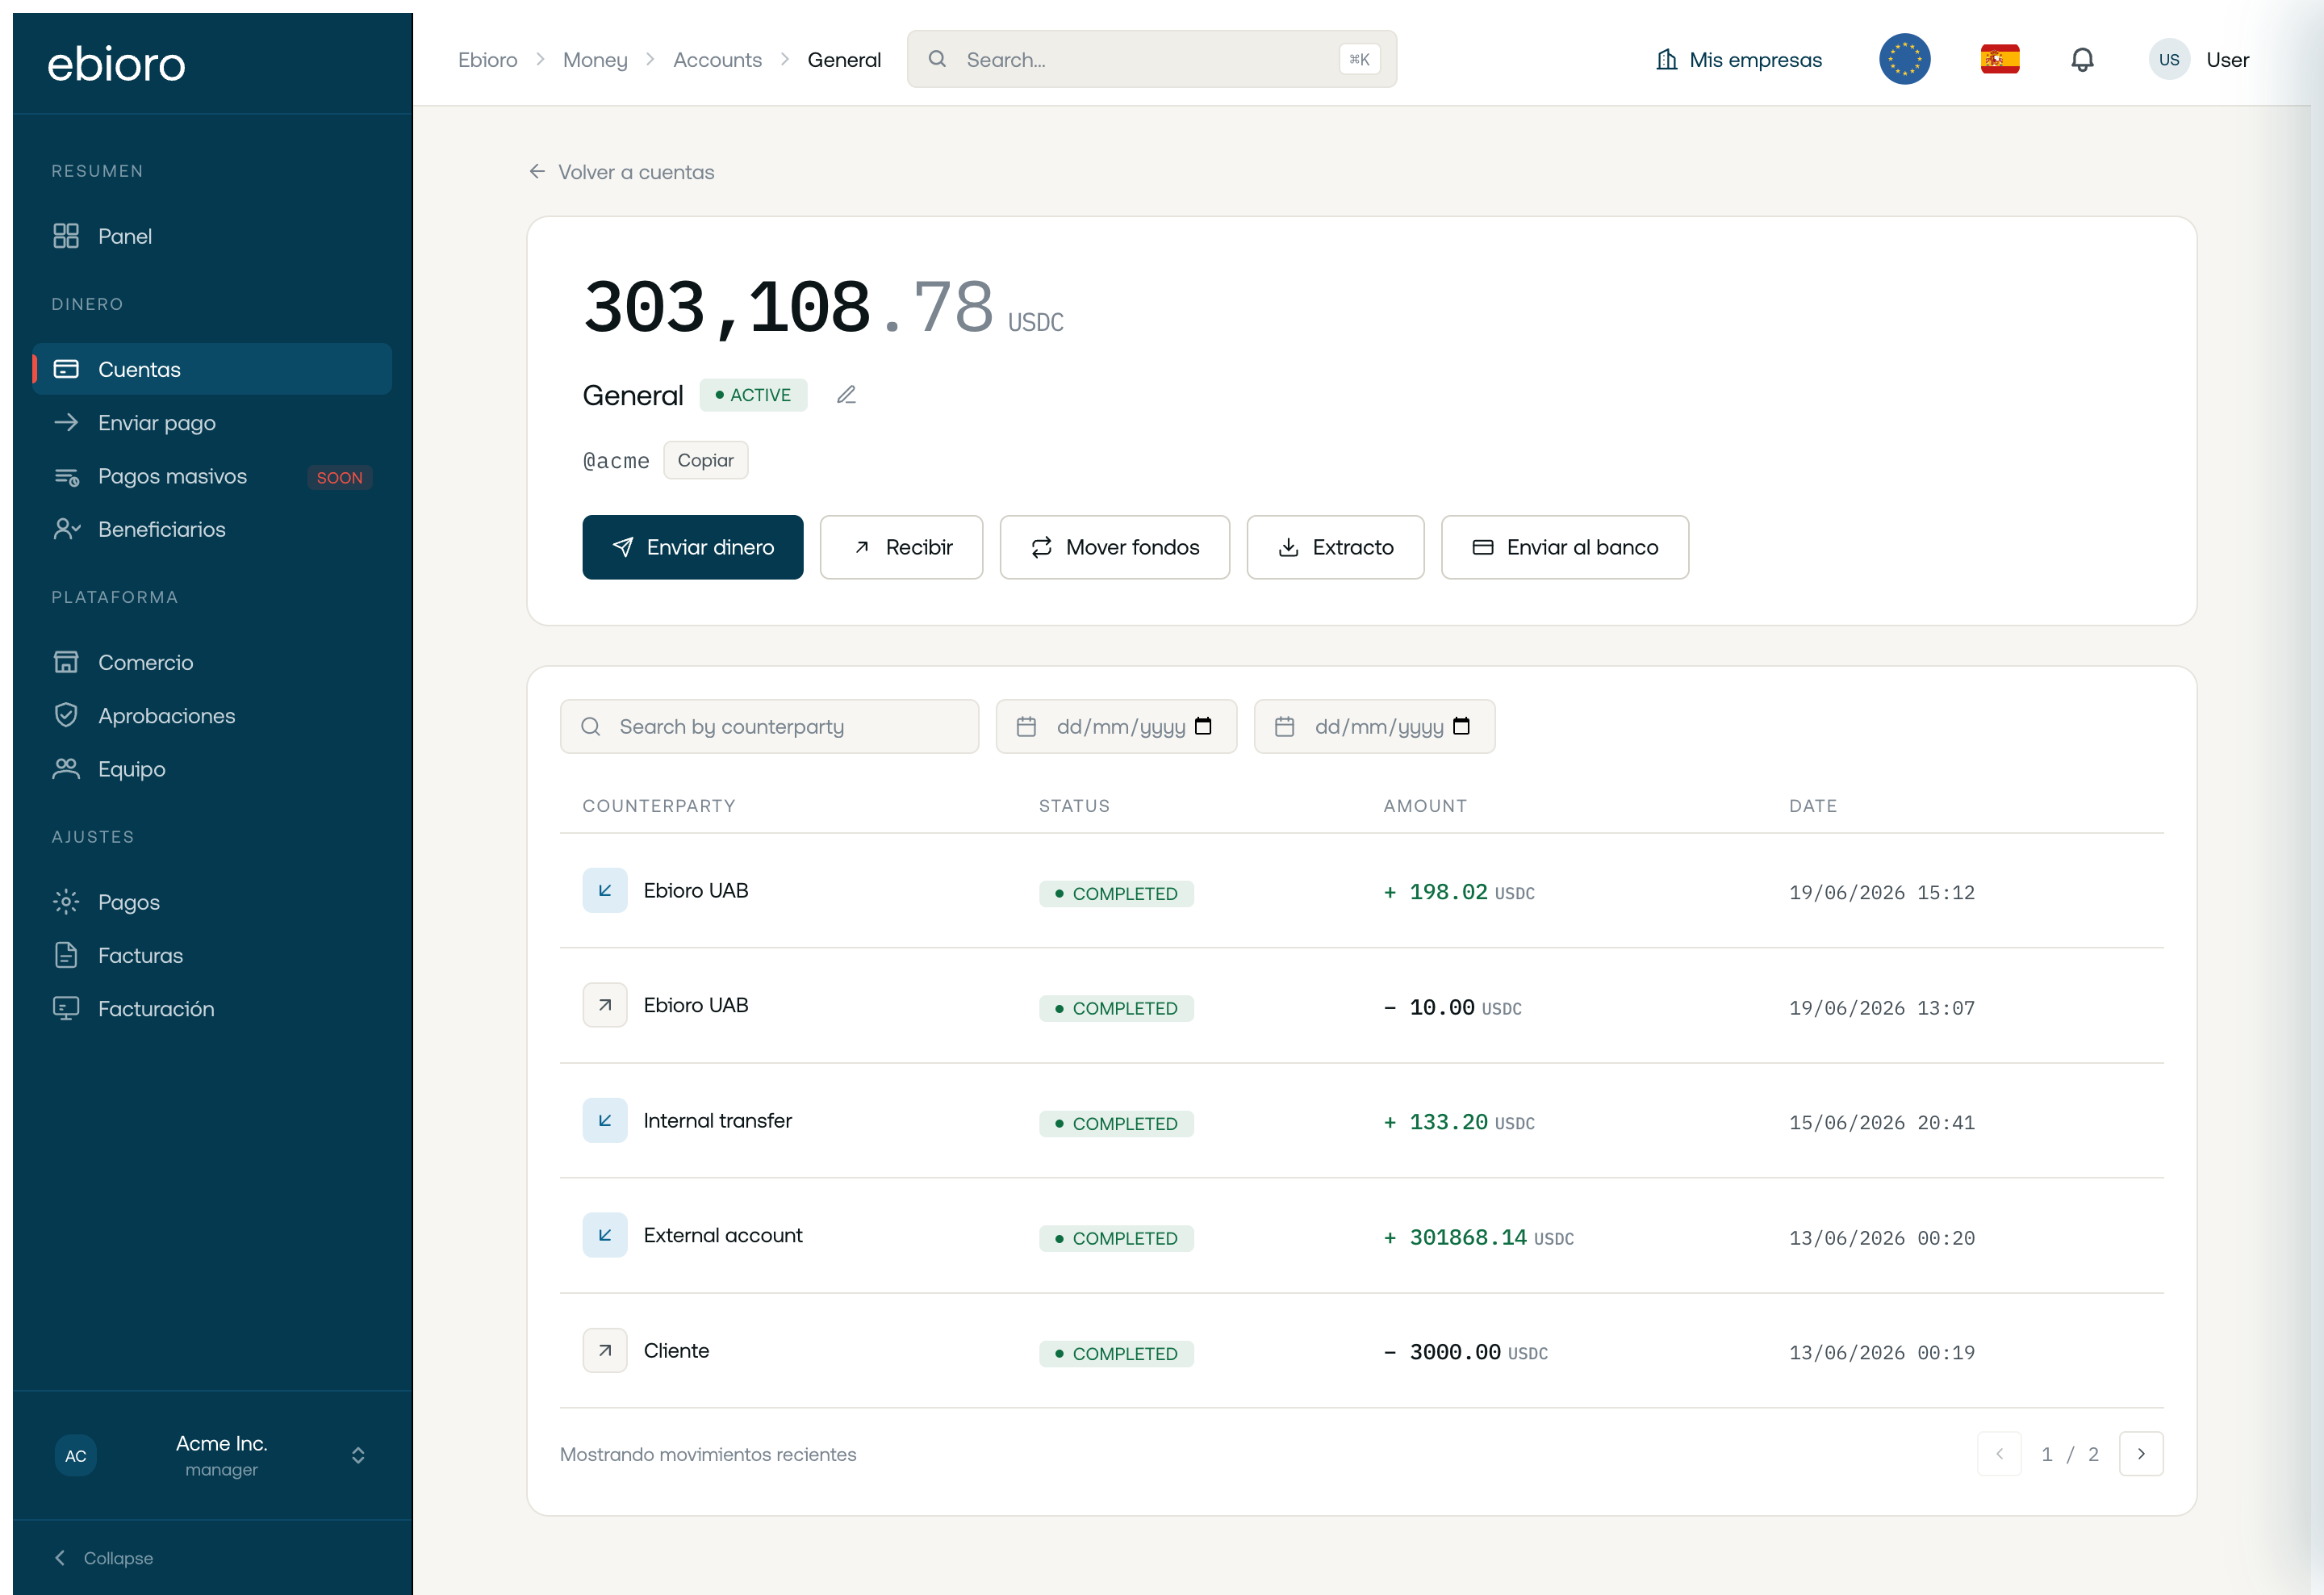Image resolution: width=2324 pixels, height=1595 pixels.
Task: Go to next transactions page
Action: [2141, 1454]
